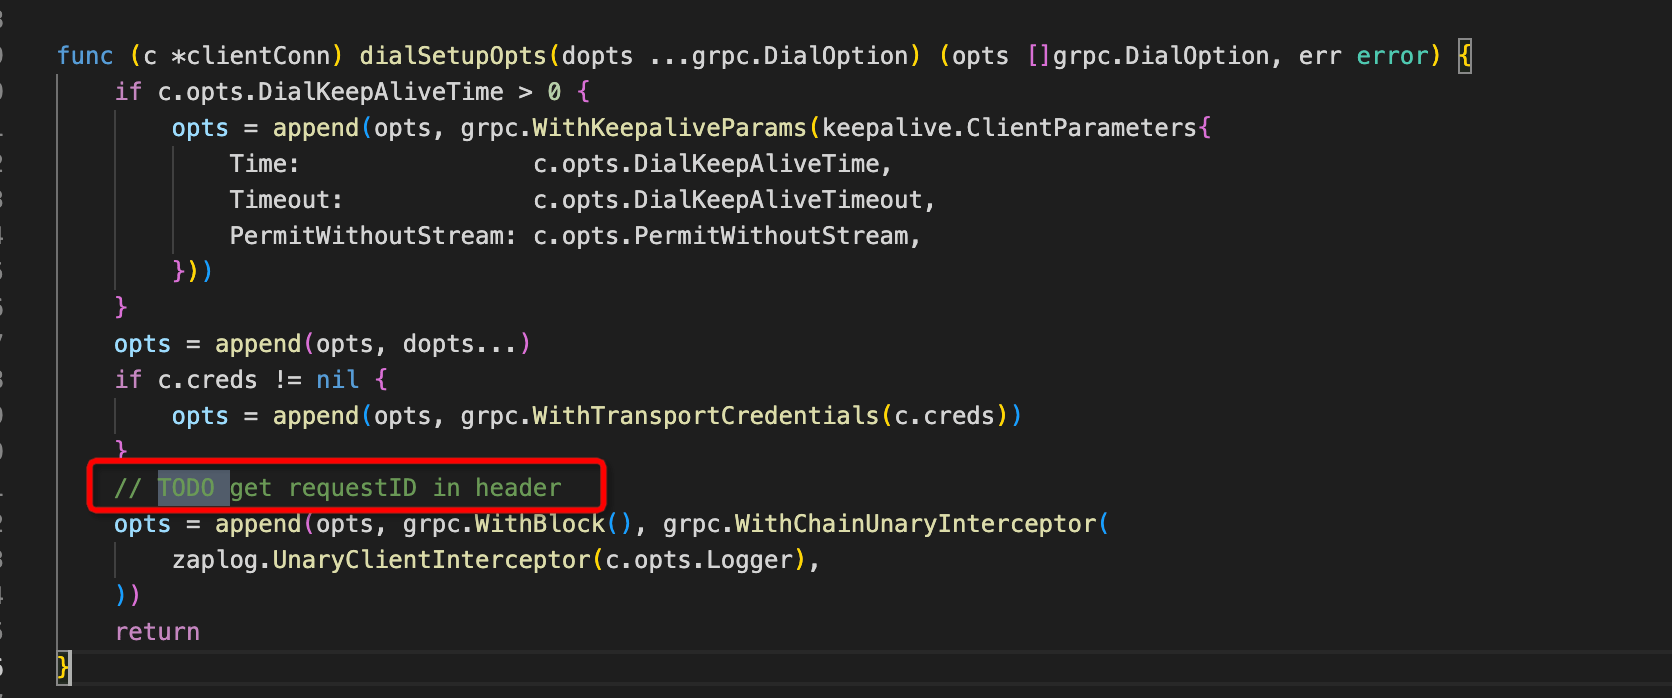Click the error return type
Image resolution: width=1672 pixels, height=698 pixels.
click(x=1392, y=56)
